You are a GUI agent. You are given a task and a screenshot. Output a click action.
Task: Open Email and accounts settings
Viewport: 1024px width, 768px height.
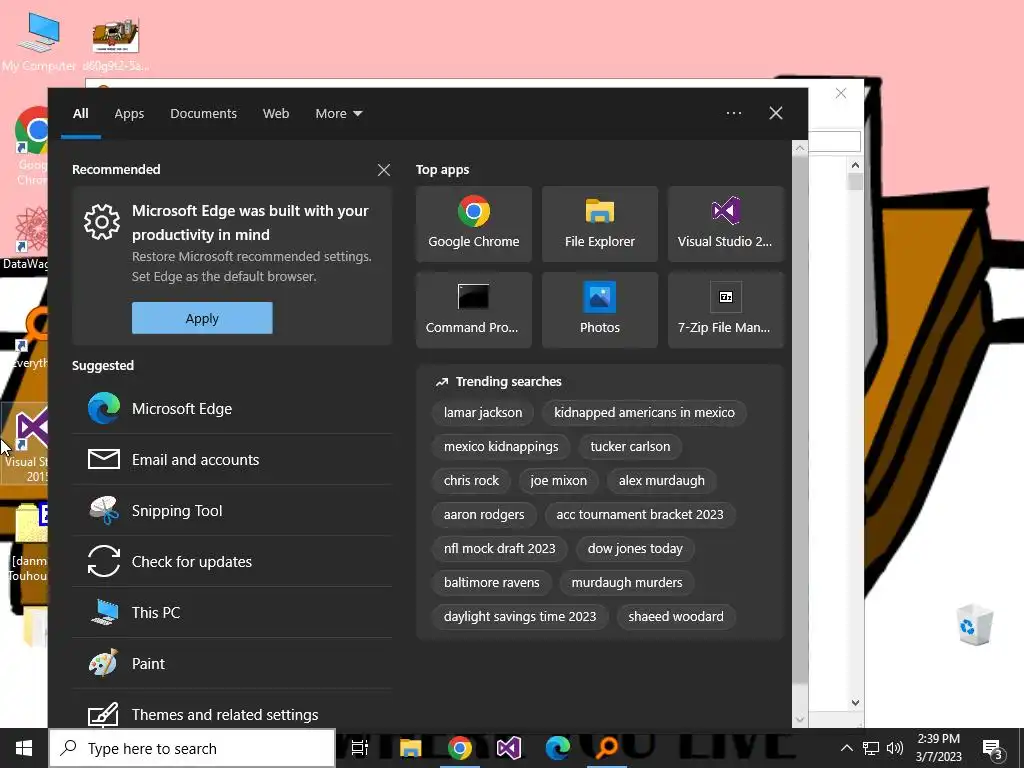click(232, 460)
